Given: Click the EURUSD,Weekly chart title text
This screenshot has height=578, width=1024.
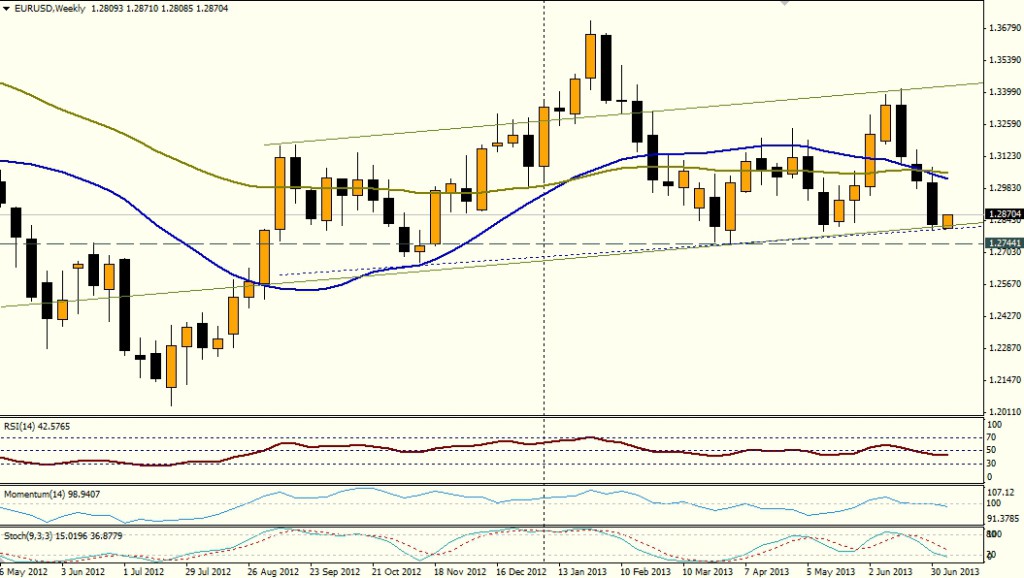Looking at the screenshot, I should (48, 7).
